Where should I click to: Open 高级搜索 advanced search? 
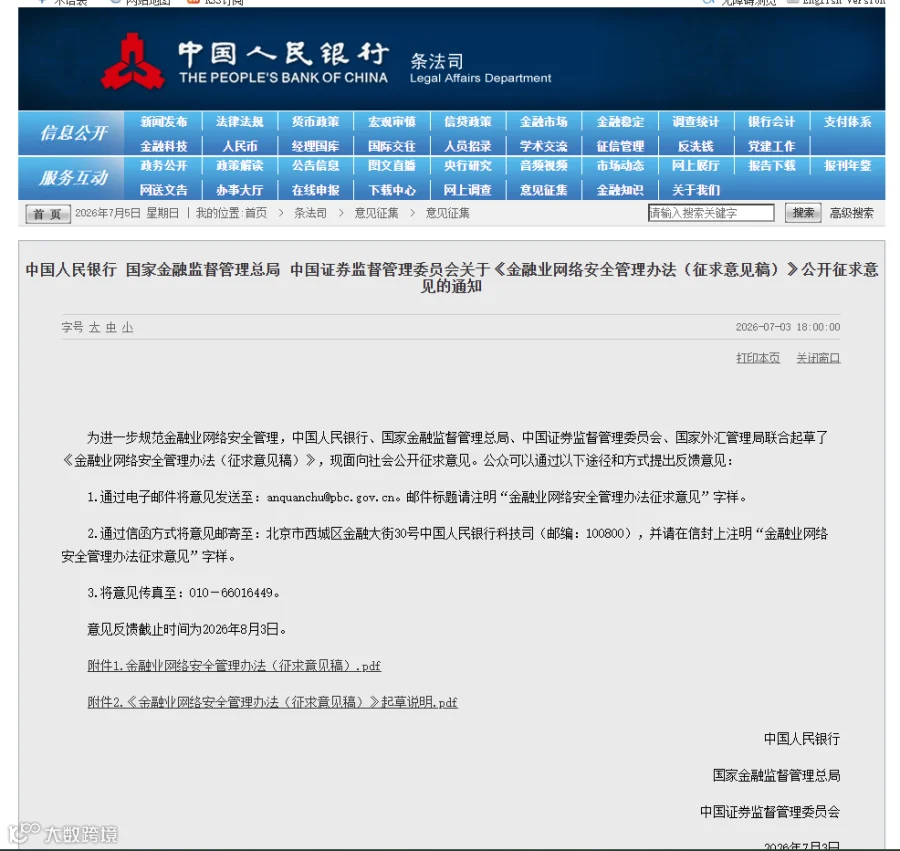pyautogui.click(x=851, y=213)
